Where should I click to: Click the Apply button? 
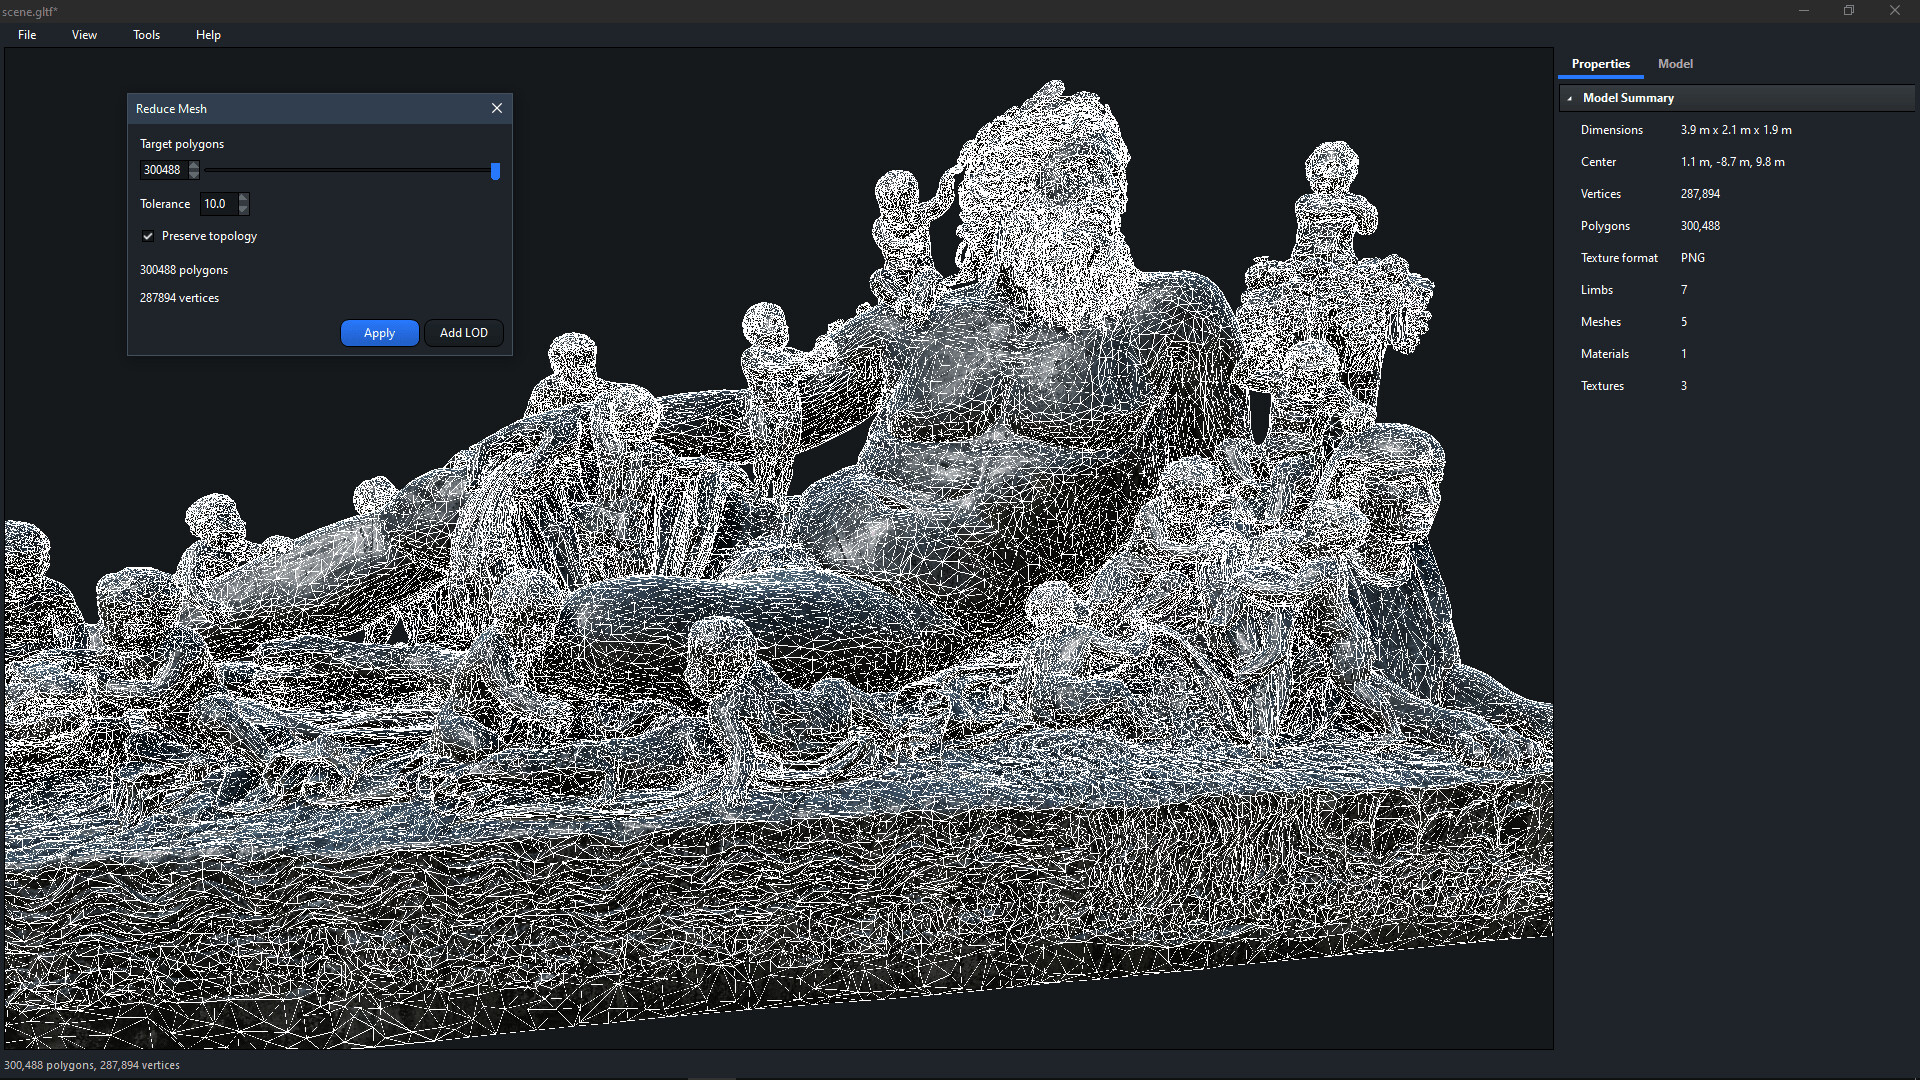pyautogui.click(x=379, y=333)
